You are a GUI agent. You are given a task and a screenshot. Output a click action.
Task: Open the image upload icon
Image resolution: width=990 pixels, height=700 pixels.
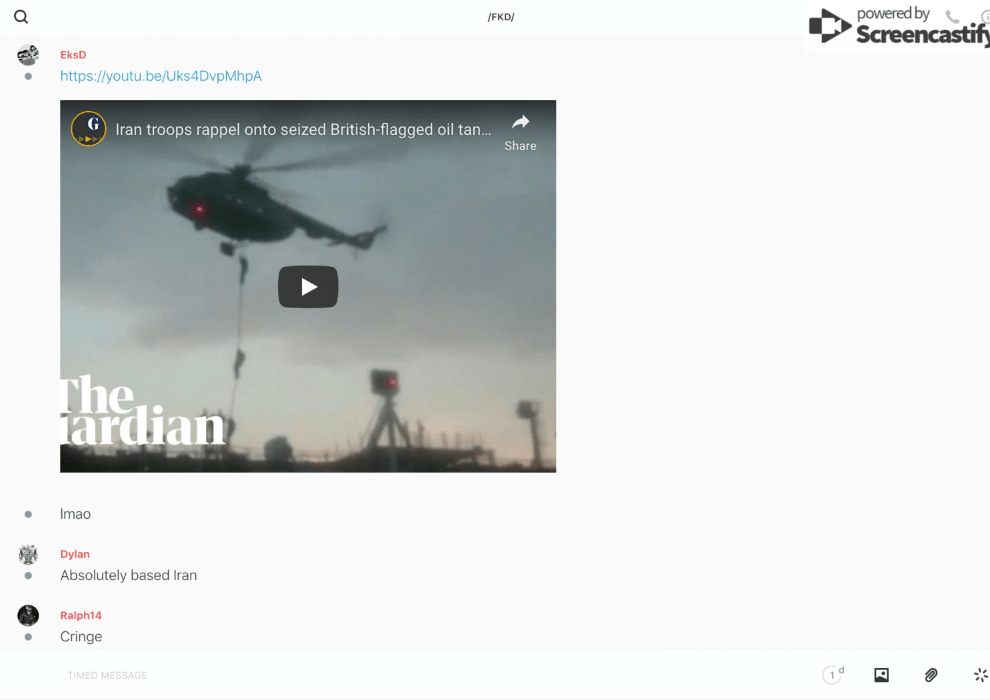tap(881, 675)
